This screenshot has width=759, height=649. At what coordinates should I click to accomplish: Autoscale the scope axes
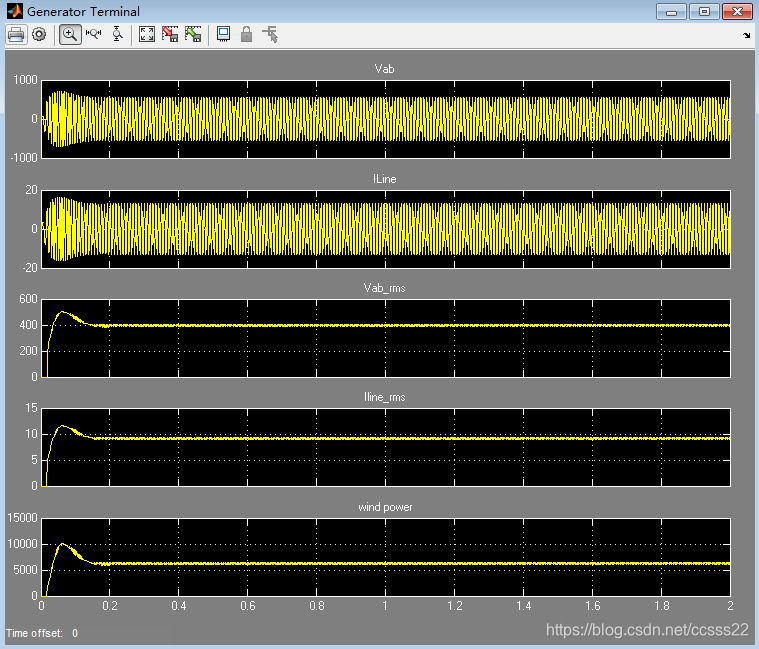(147, 34)
